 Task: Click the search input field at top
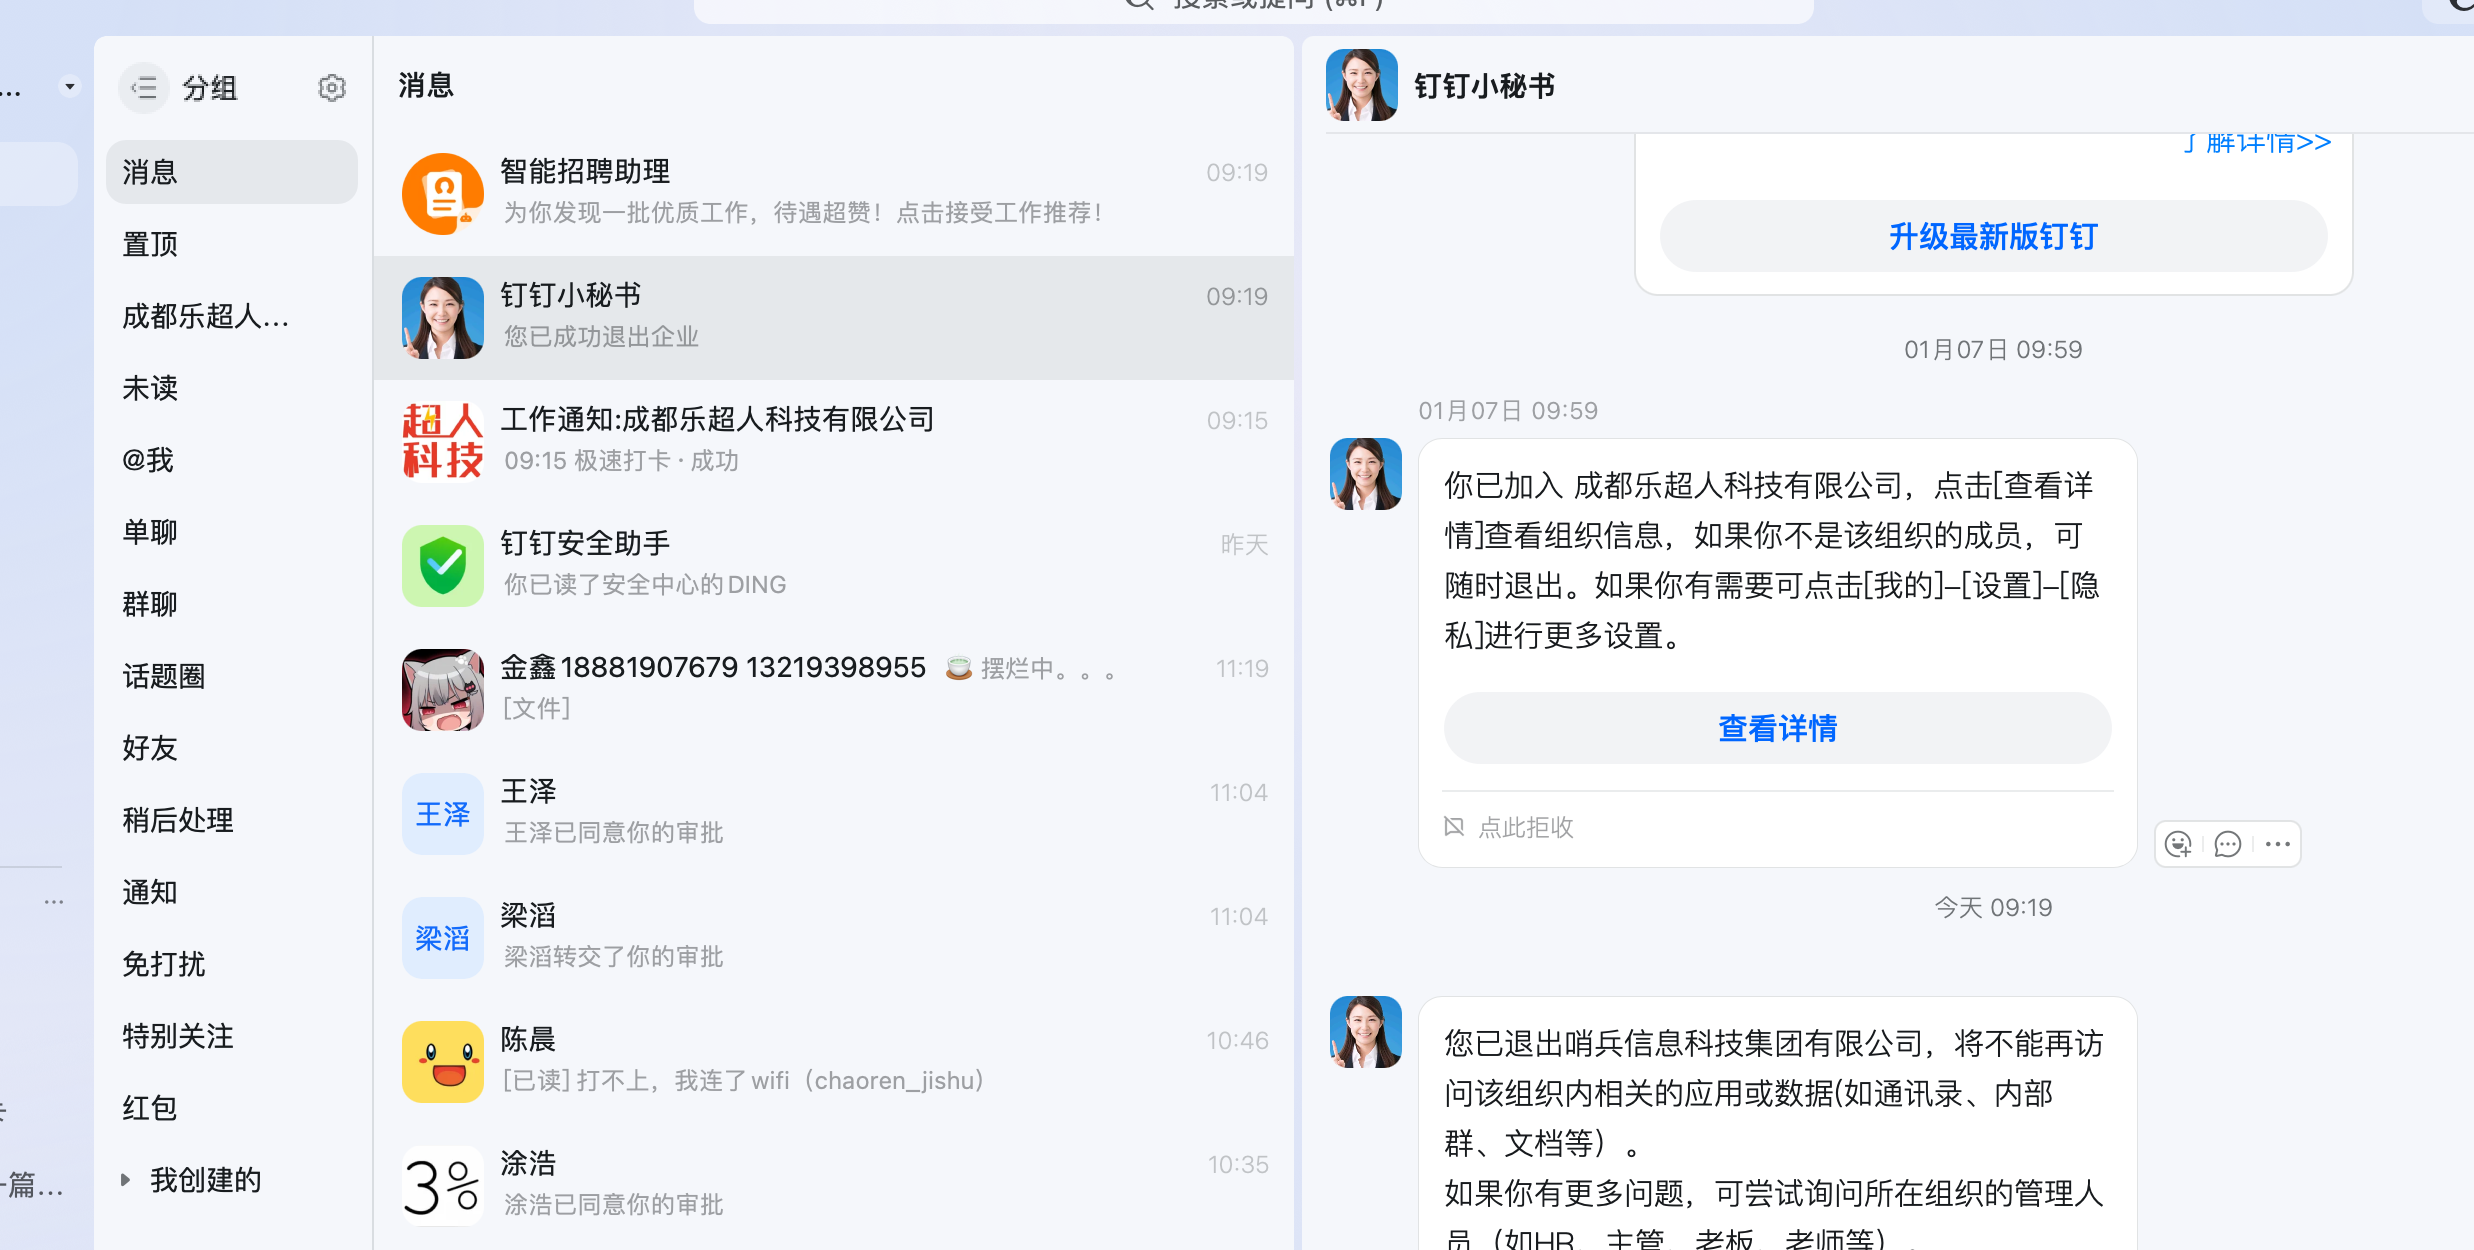pos(1252,8)
